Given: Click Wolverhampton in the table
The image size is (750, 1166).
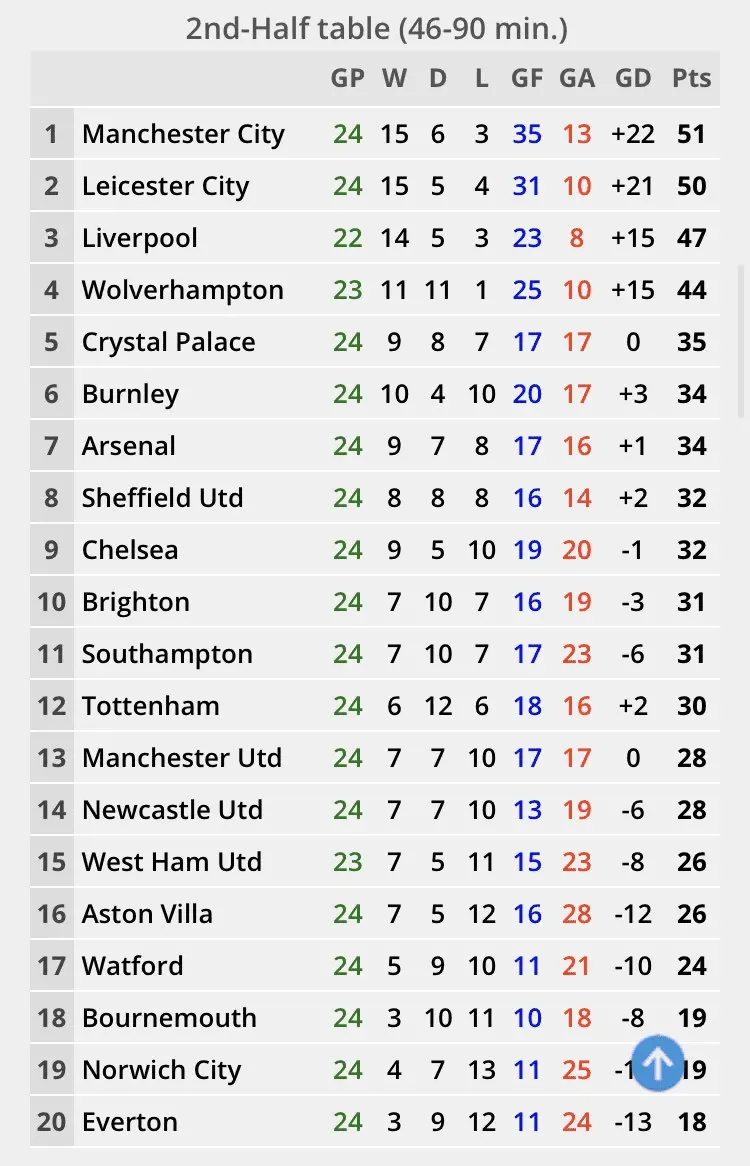Looking at the screenshot, I should 182,290.
